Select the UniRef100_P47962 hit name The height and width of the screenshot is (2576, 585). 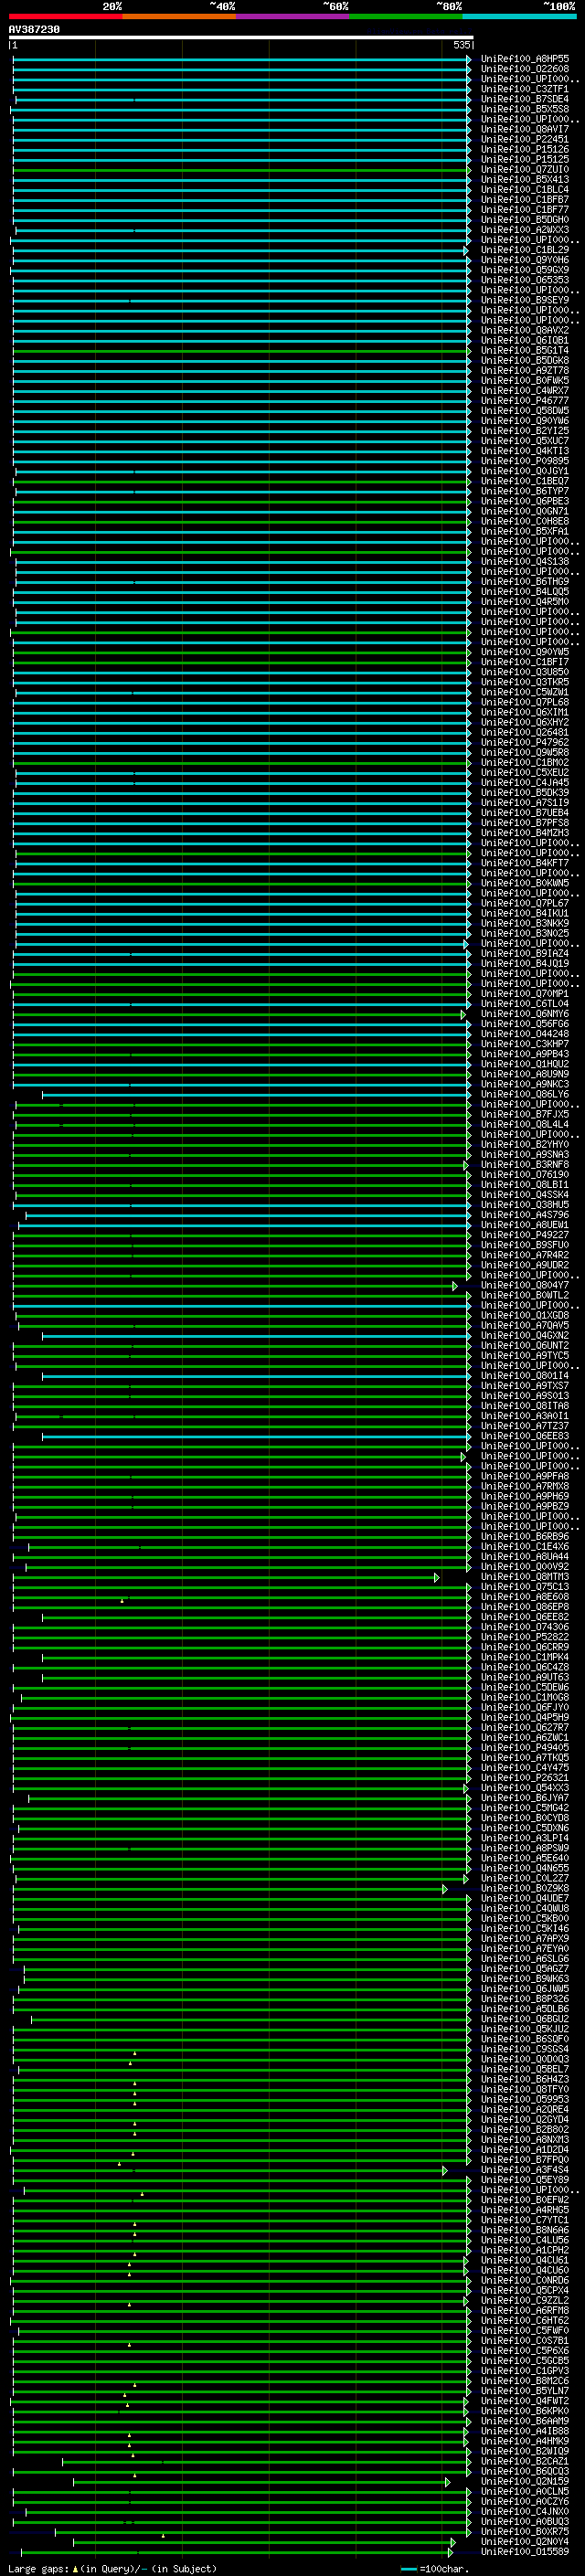(525, 742)
